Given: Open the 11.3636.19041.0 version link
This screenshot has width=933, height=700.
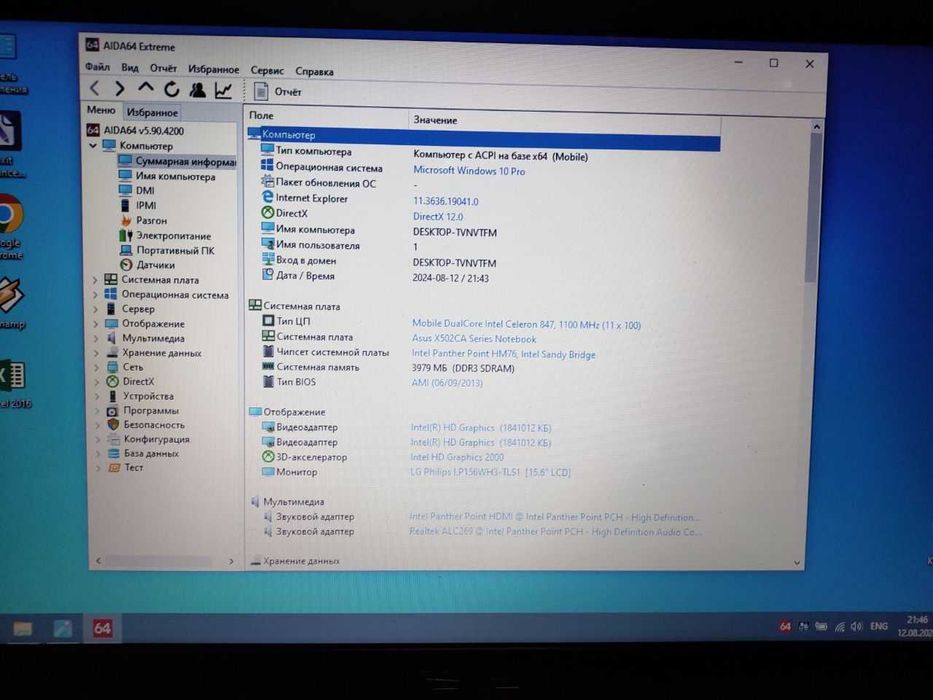Looking at the screenshot, I should [x=446, y=201].
